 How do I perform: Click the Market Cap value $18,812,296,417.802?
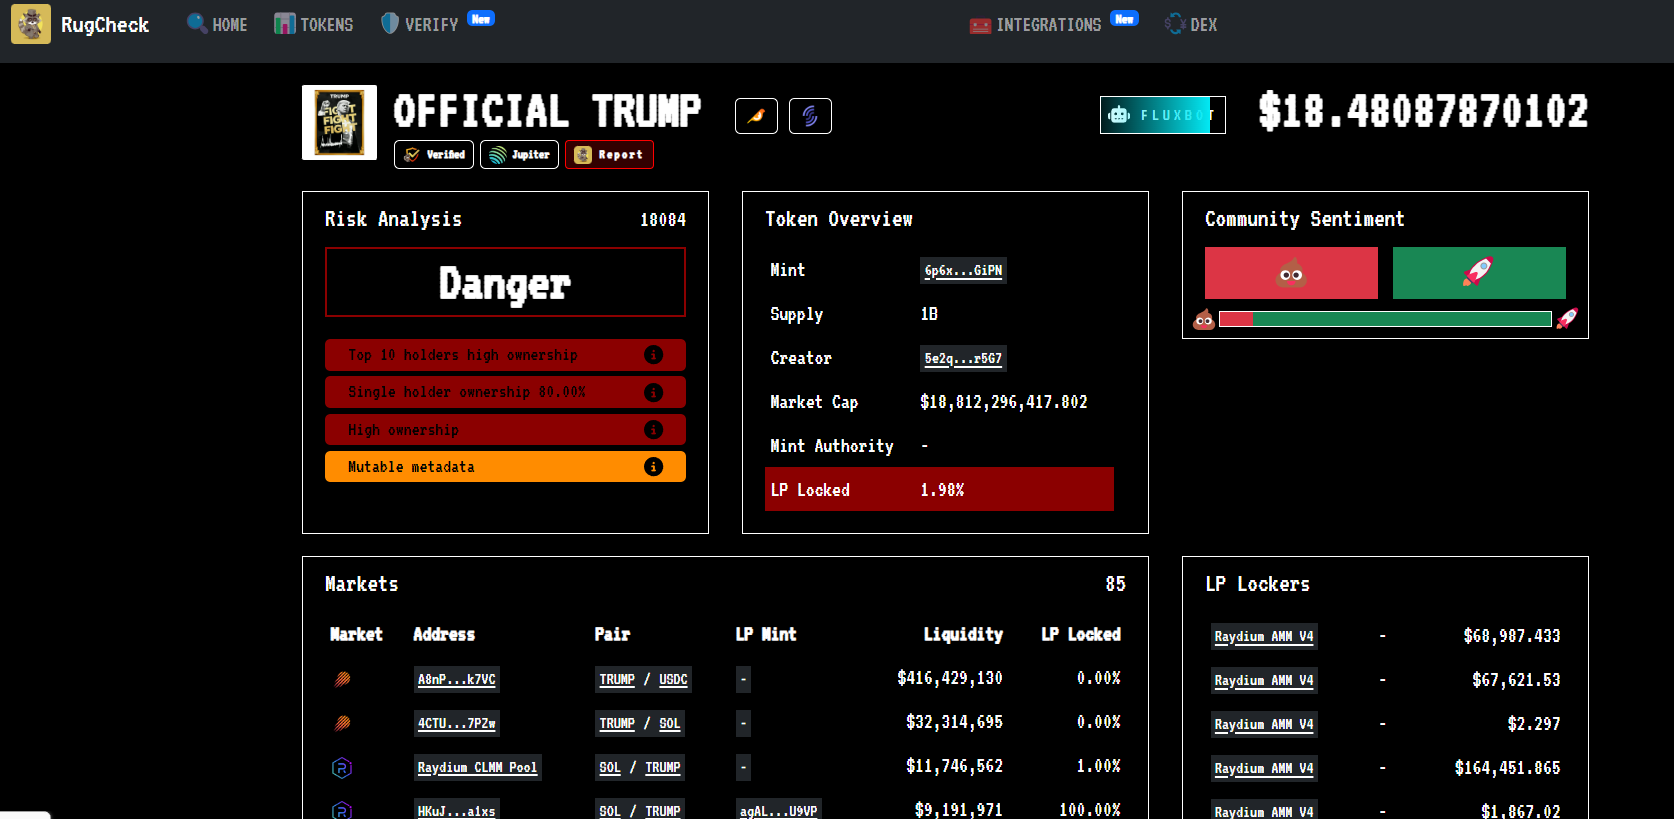1004,402
